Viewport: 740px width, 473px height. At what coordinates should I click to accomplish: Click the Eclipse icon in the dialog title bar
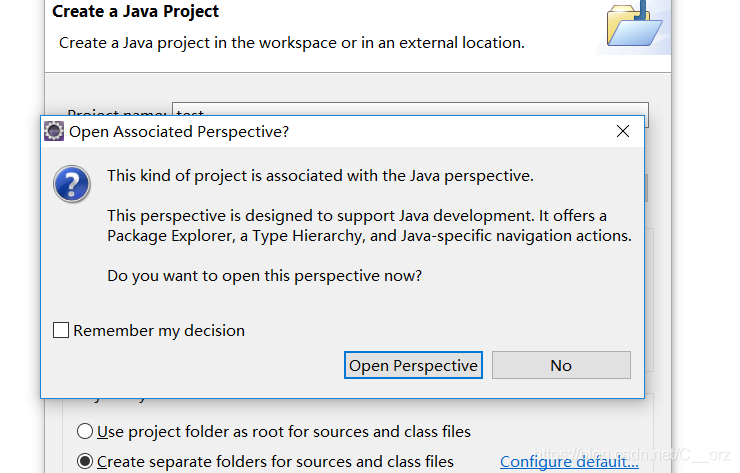click(54, 131)
